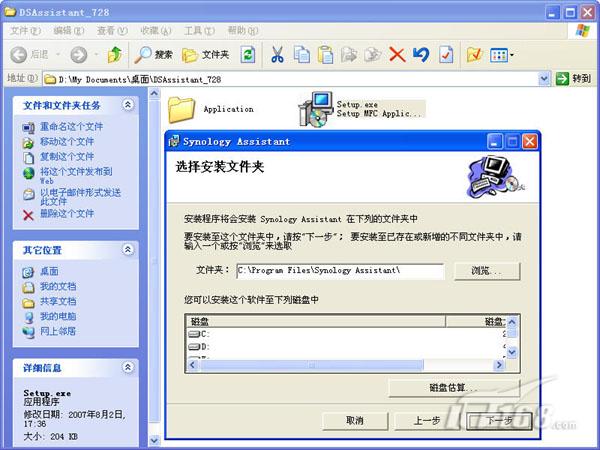Click the 上一步 previous button
This screenshot has height=450, width=600.
click(x=427, y=421)
